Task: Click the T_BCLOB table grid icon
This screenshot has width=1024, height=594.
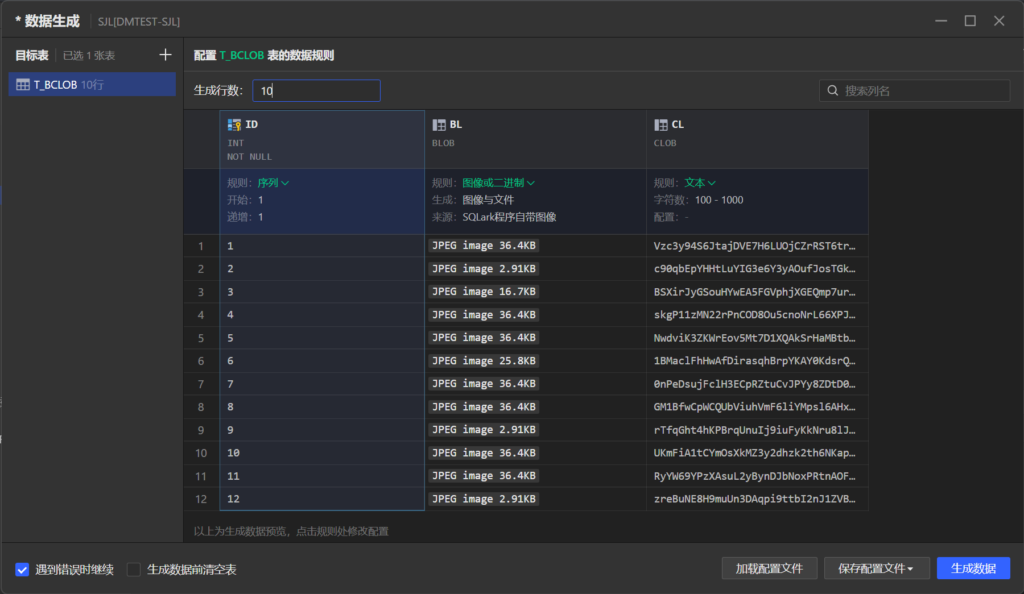Action: coord(23,85)
